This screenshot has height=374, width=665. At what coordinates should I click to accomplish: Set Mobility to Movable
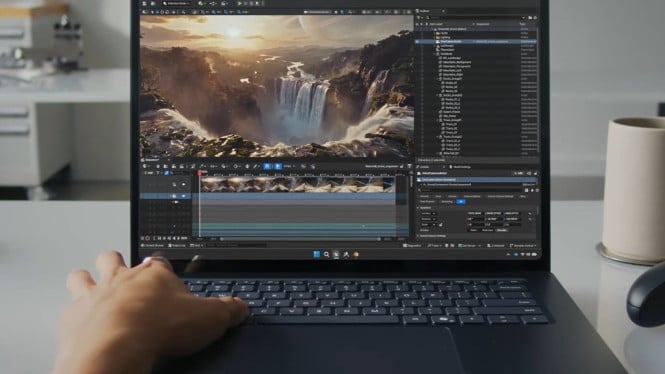coord(502,230)
